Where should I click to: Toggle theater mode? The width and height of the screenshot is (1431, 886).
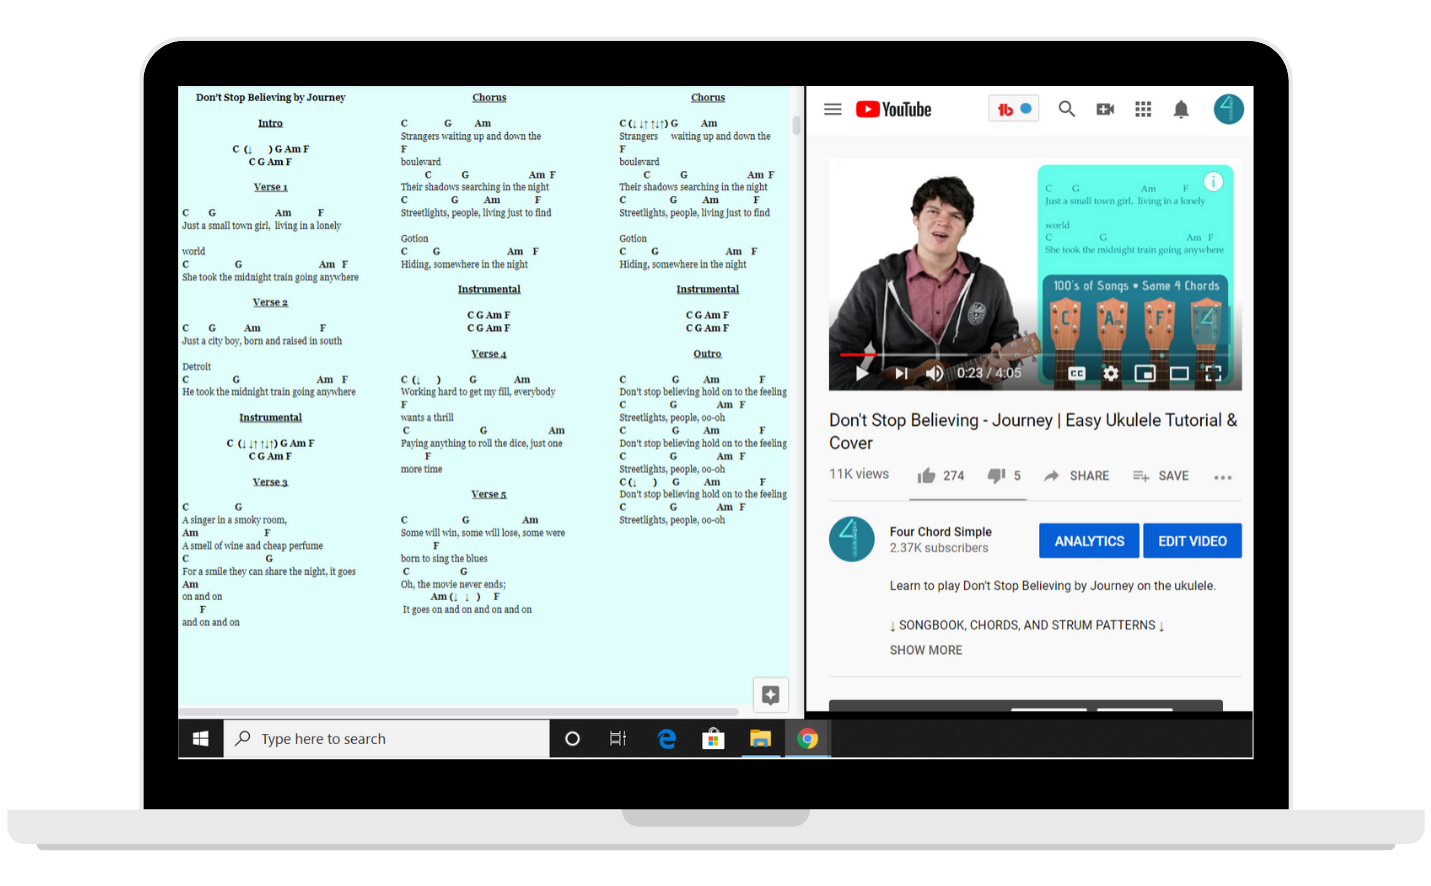point(1179,373)
